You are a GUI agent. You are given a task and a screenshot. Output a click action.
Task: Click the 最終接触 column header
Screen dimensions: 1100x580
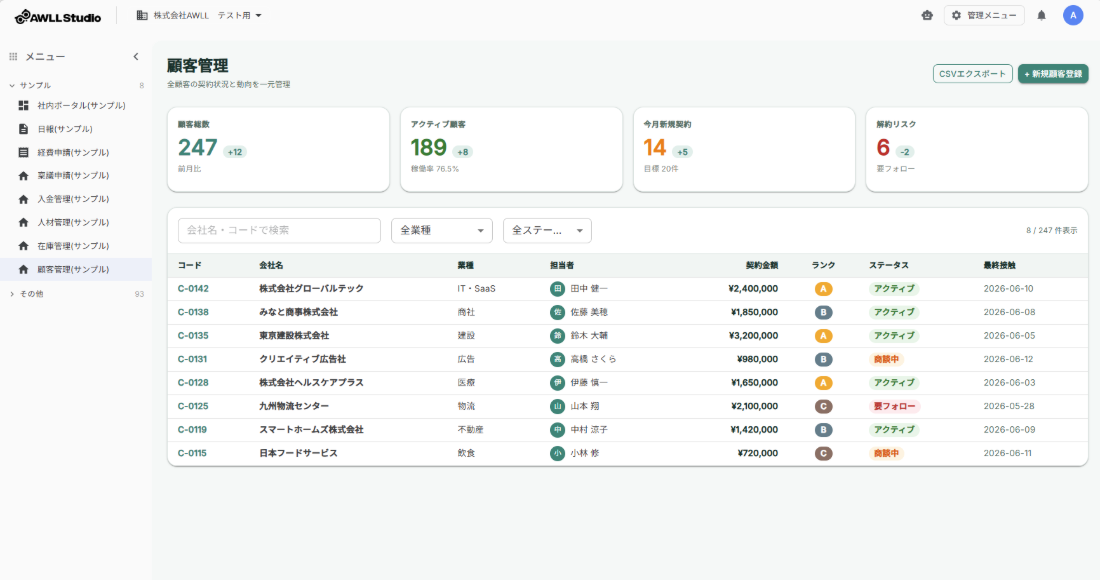point(1000,265)
